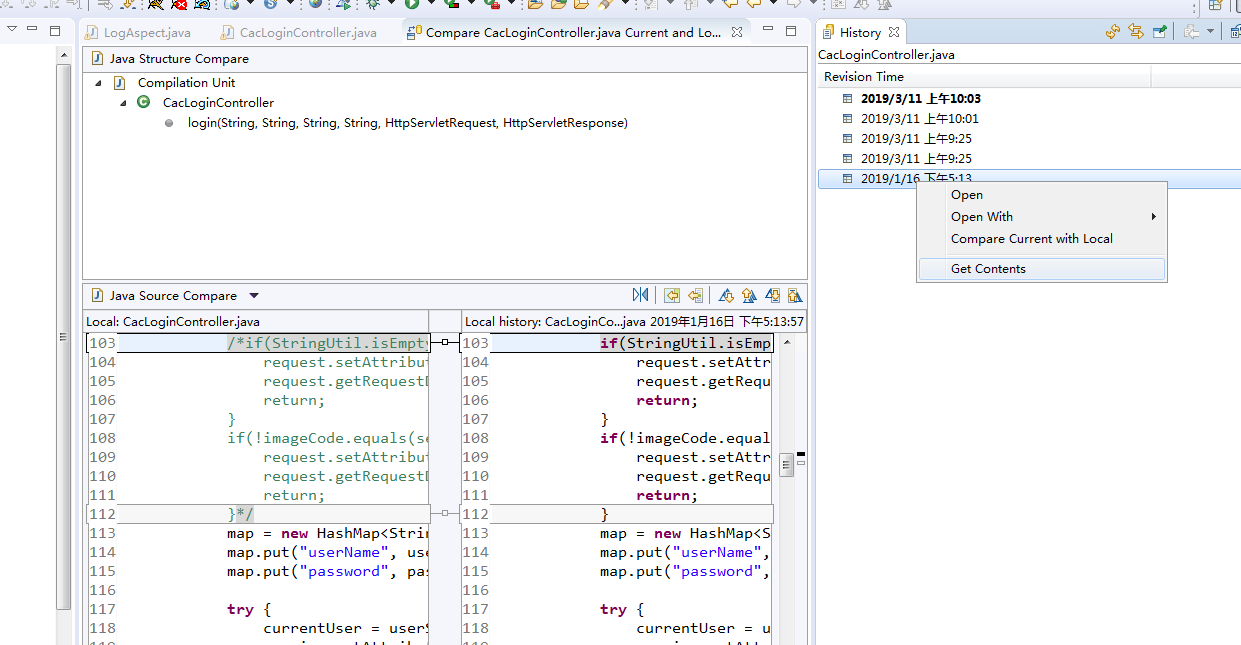Select revision 2019/3/11 上午10:01
This screenshot has width=1241, height=645.
920,119
